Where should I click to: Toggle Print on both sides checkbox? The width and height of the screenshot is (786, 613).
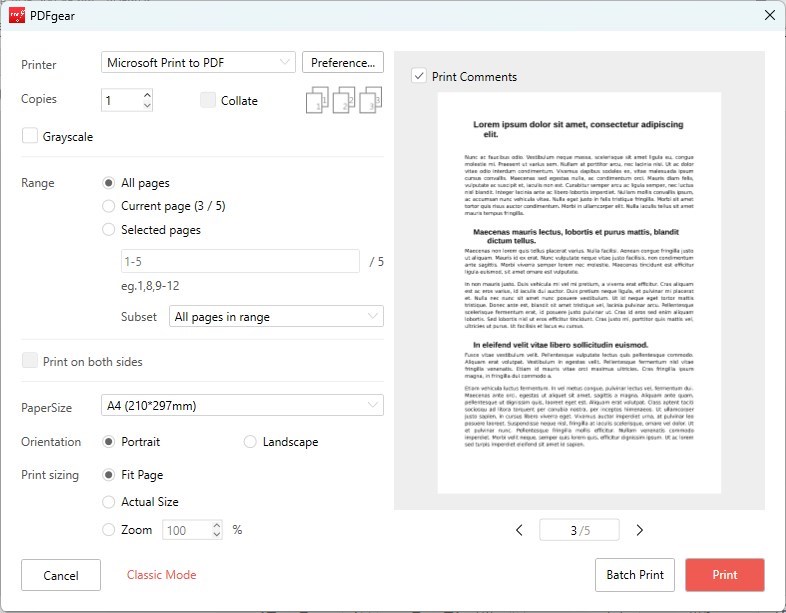pos(30,361)
